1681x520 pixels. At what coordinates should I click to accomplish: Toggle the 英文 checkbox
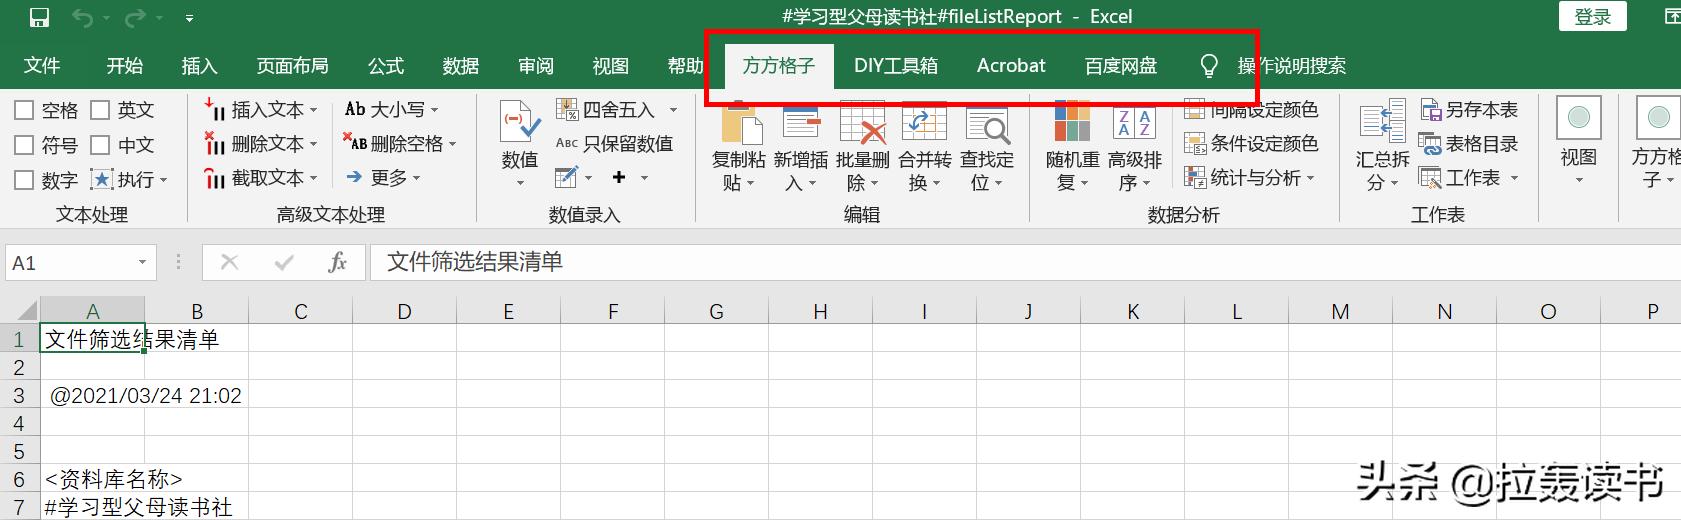tap(101, 110)
